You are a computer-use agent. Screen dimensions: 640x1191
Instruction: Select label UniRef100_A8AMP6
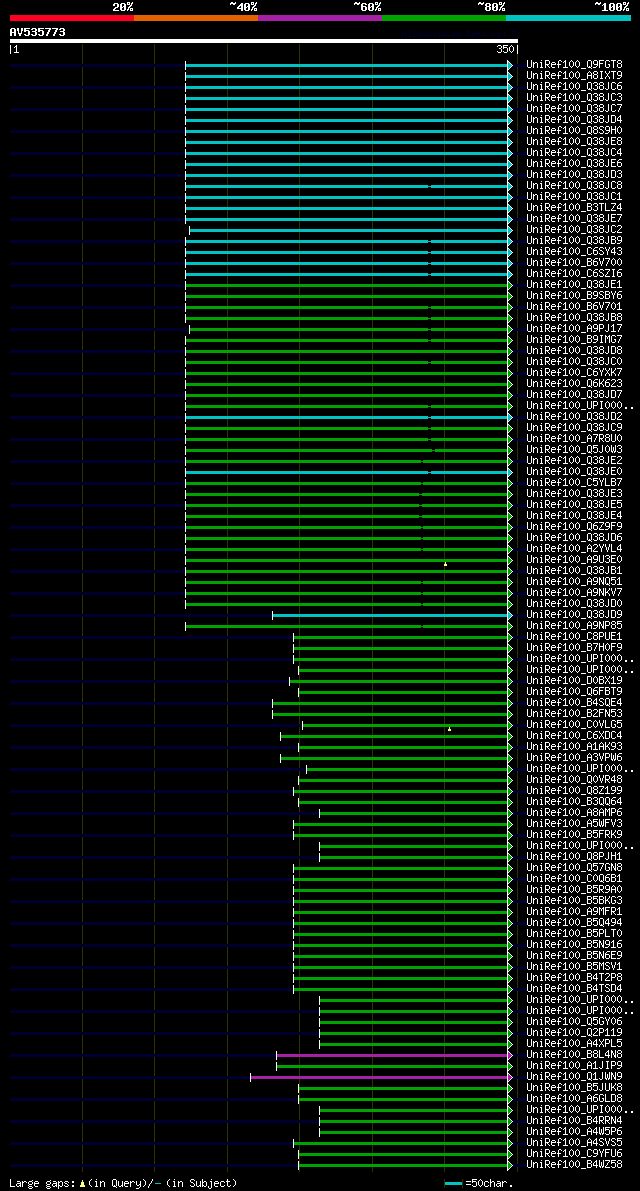pos(574,813)
